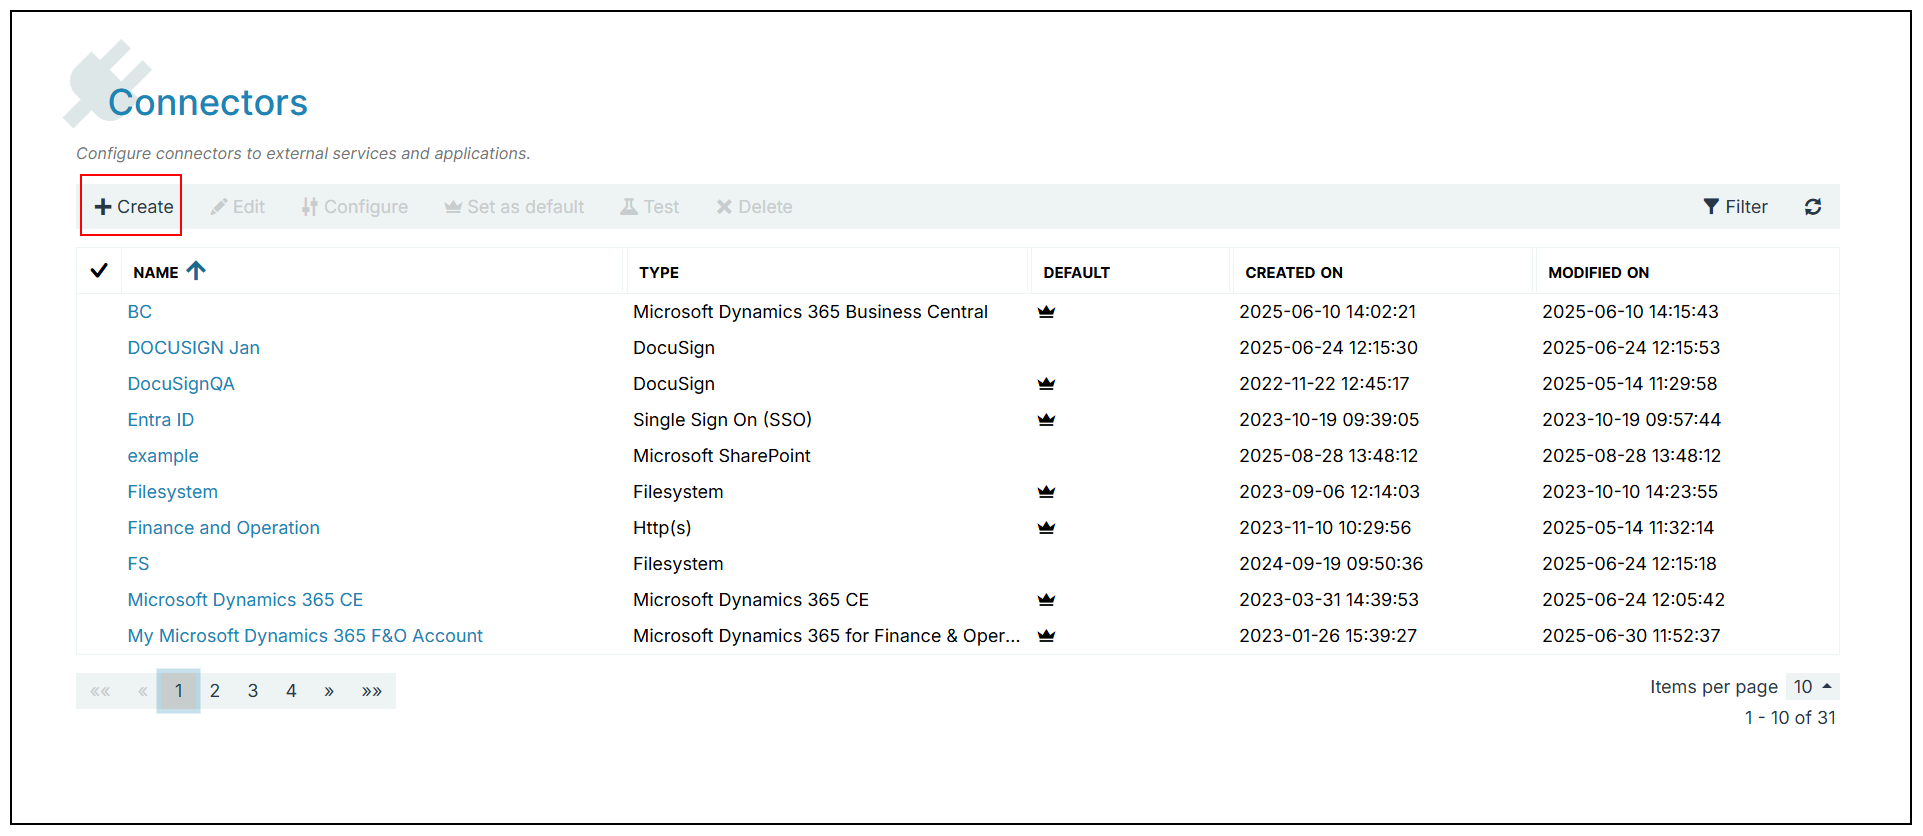Viewport: 1923px width, 836px height.
Task: Click the Connectors page heading
Action: pos(208,102)
